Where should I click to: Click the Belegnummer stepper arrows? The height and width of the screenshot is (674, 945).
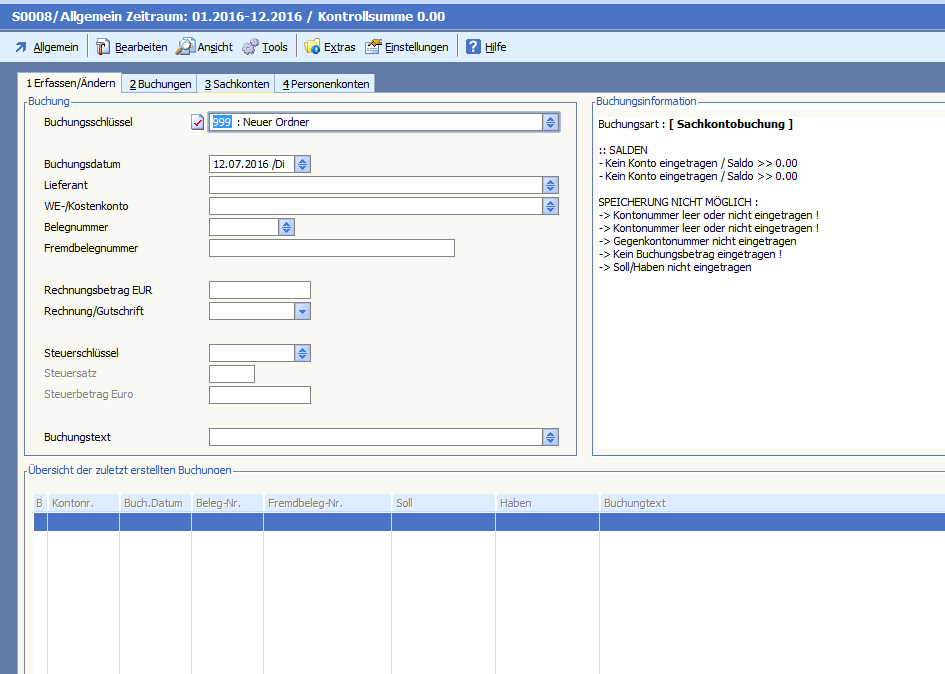(x=286, y=227)
